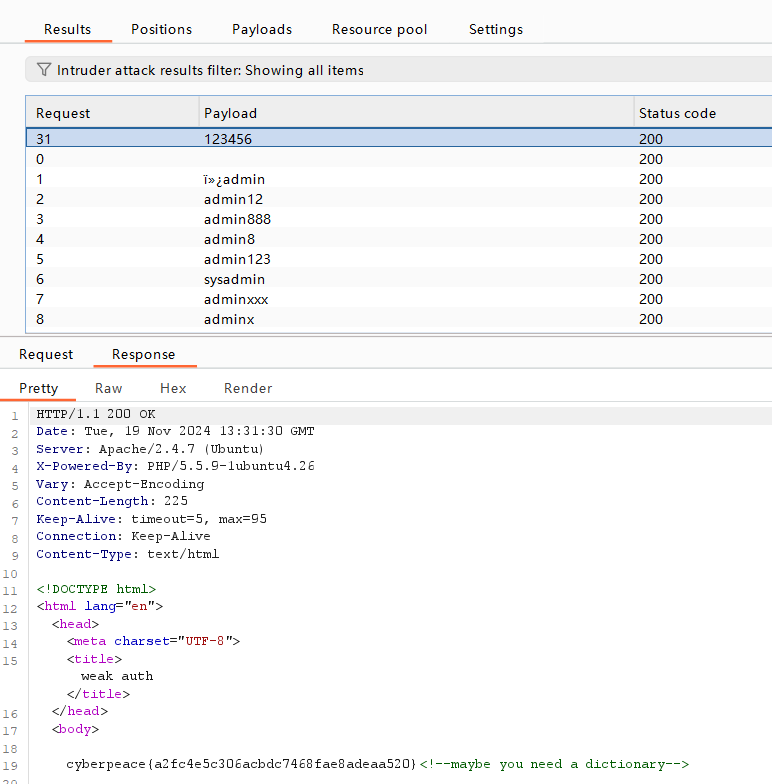Click the Content-Length: 225 header
The width and height of the screenshot is (772, 784).
pos(112,501)
